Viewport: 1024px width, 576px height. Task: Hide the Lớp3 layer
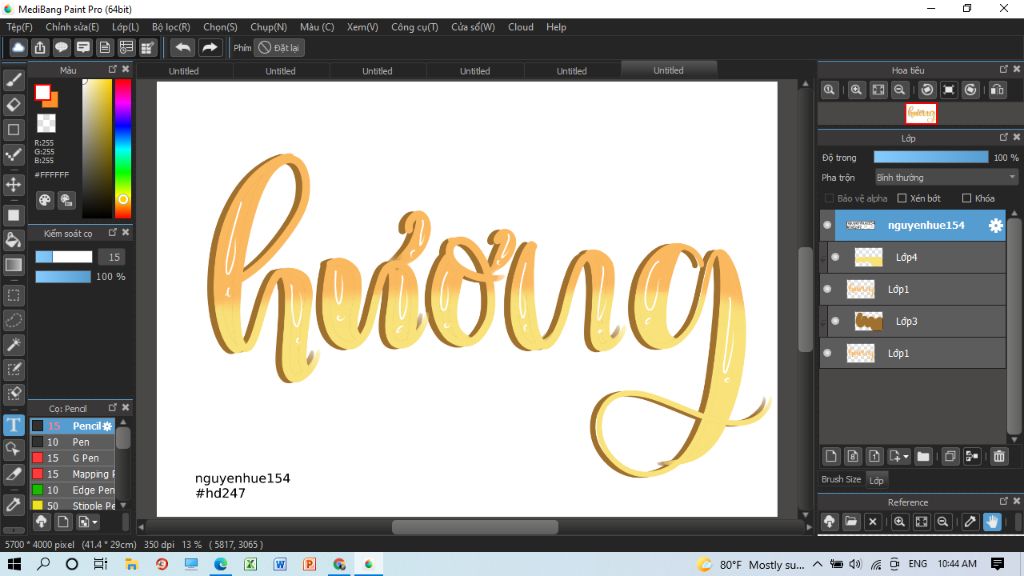point(835,322)
